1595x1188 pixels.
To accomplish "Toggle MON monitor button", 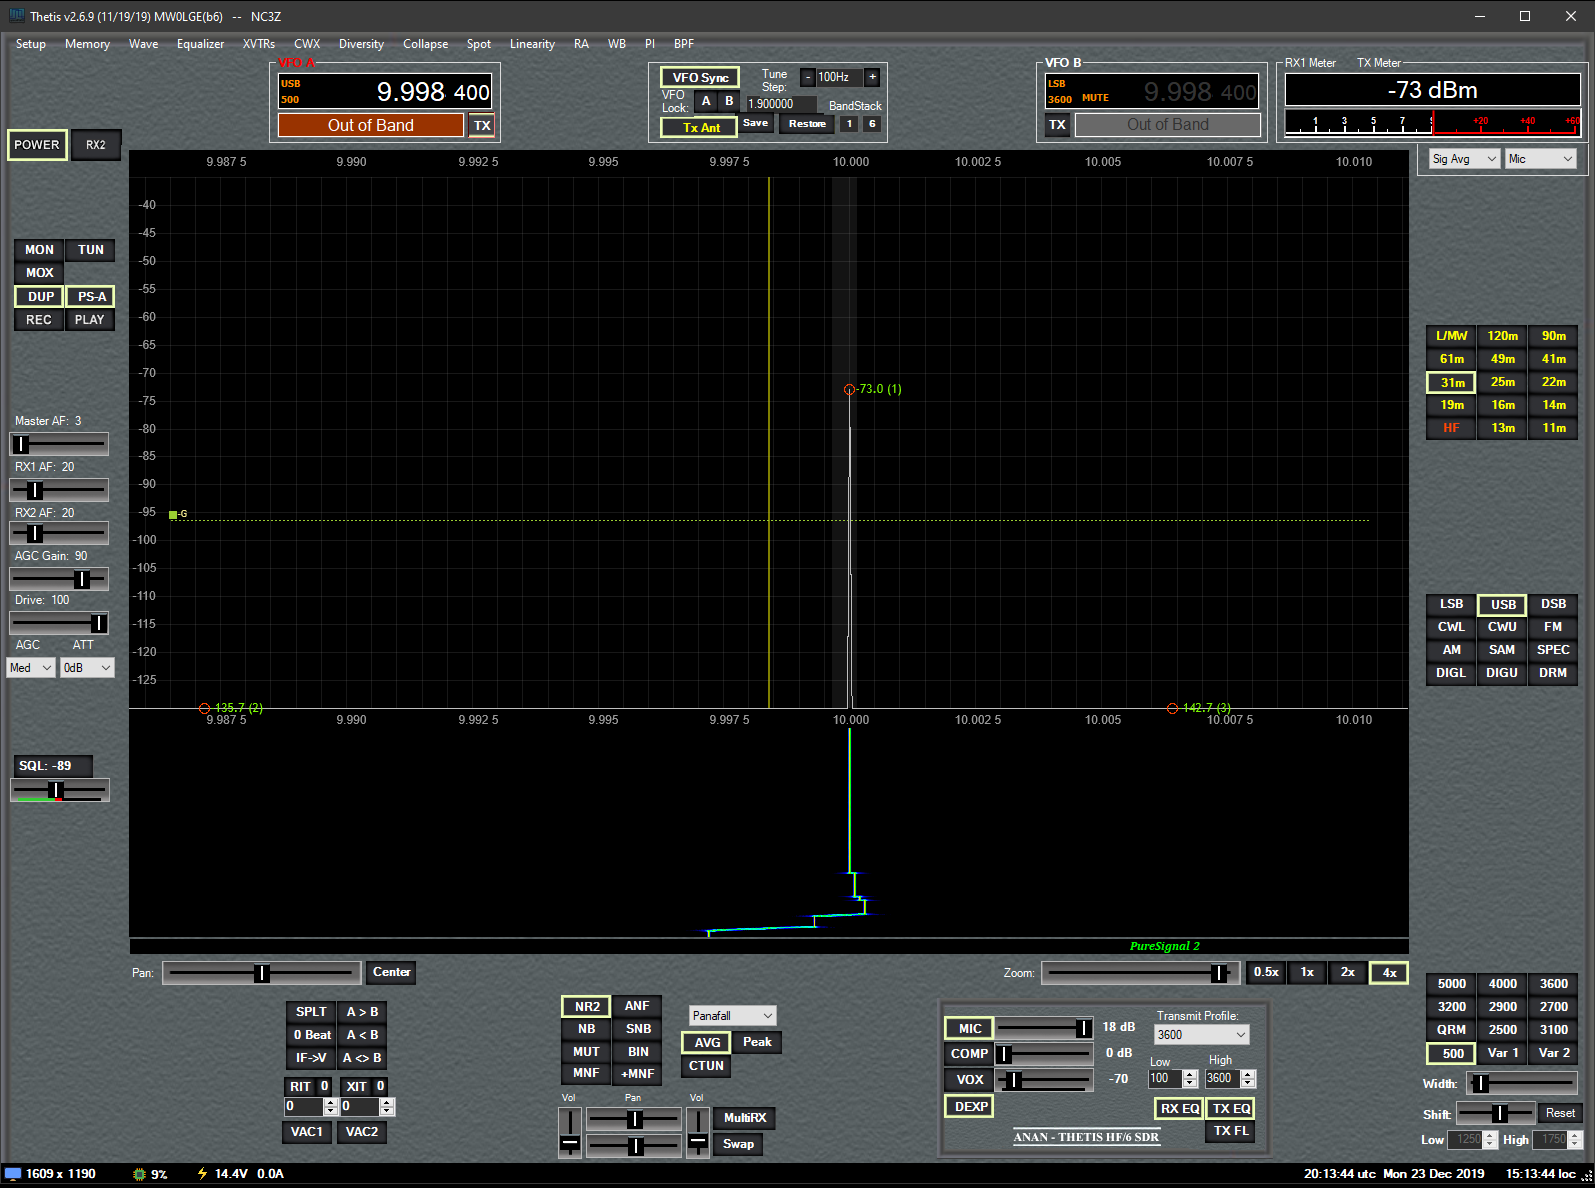I will pyautogui.click(x=39, y=250).
